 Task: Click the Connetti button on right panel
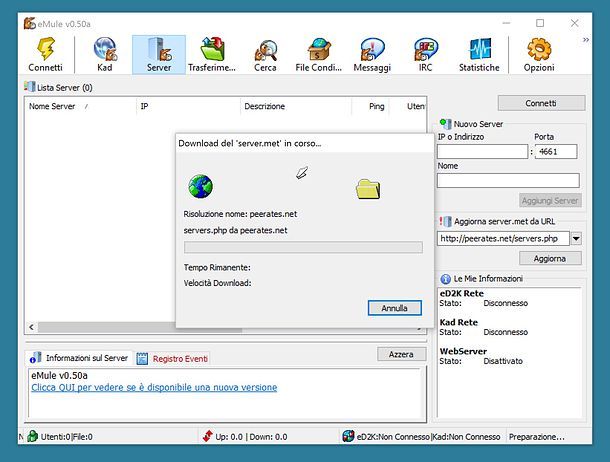pyautogui.click(x=541, y=103)
